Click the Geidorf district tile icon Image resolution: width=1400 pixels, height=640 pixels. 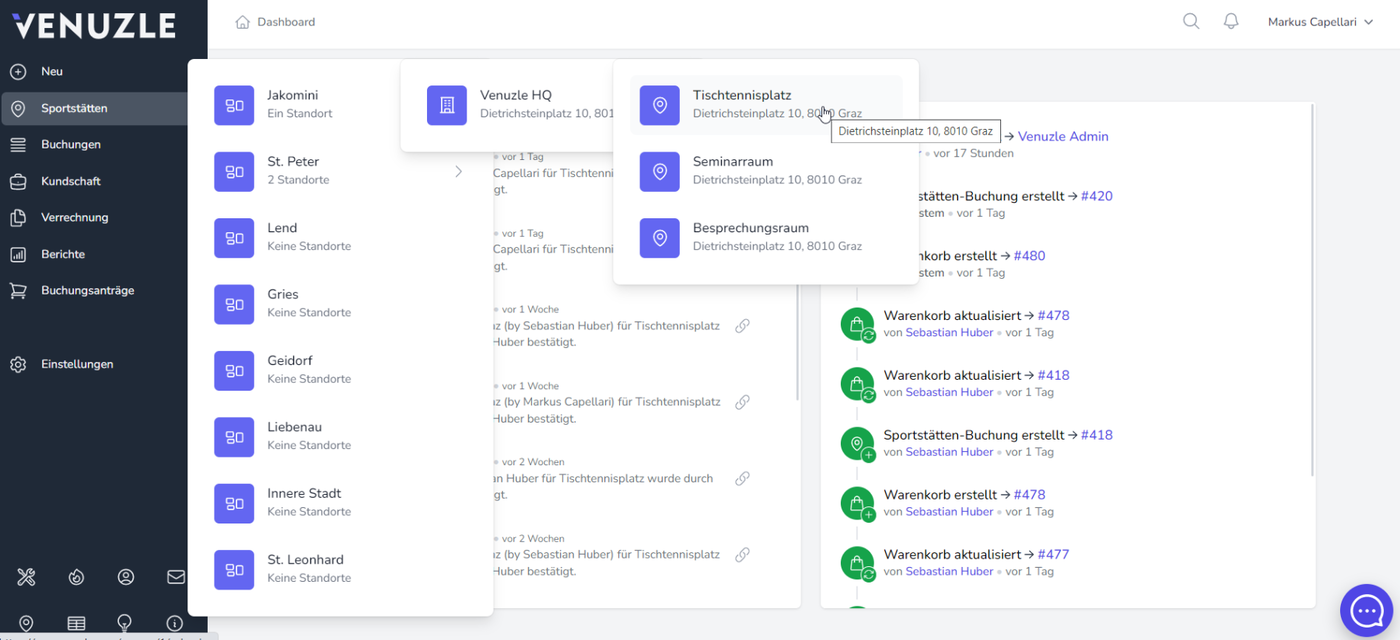click(x=234, y=371)
